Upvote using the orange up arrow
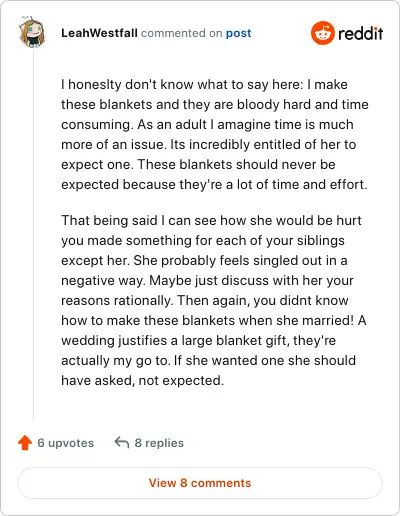The width and height of the screenshot is (400, 516). 25,443
